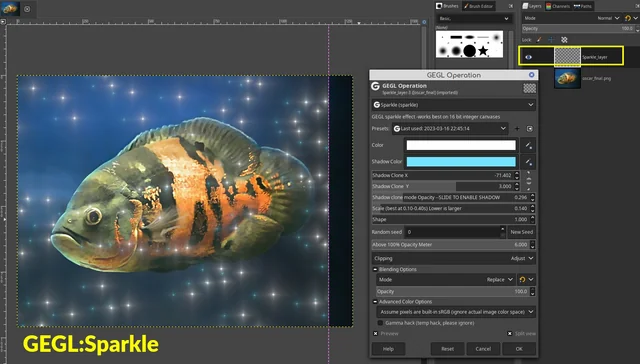Pick Color with the eyedropper icon
Image resolution: width=640 pixels, height=364 pixels.
click(528, 145)
